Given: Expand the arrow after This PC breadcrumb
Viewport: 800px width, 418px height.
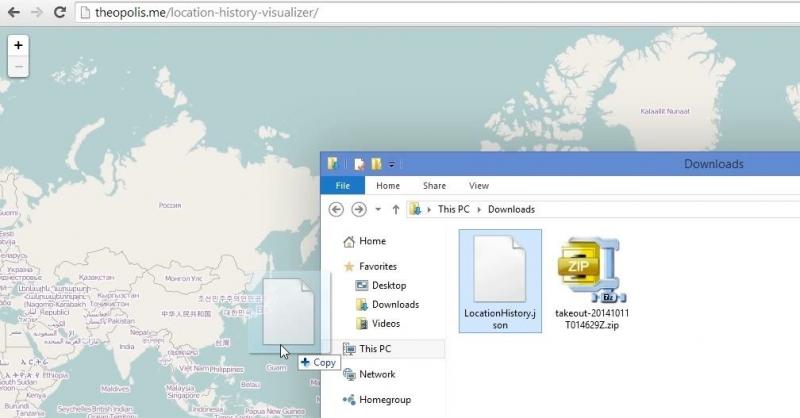Looking at the screenshot, I should (479, 209).
